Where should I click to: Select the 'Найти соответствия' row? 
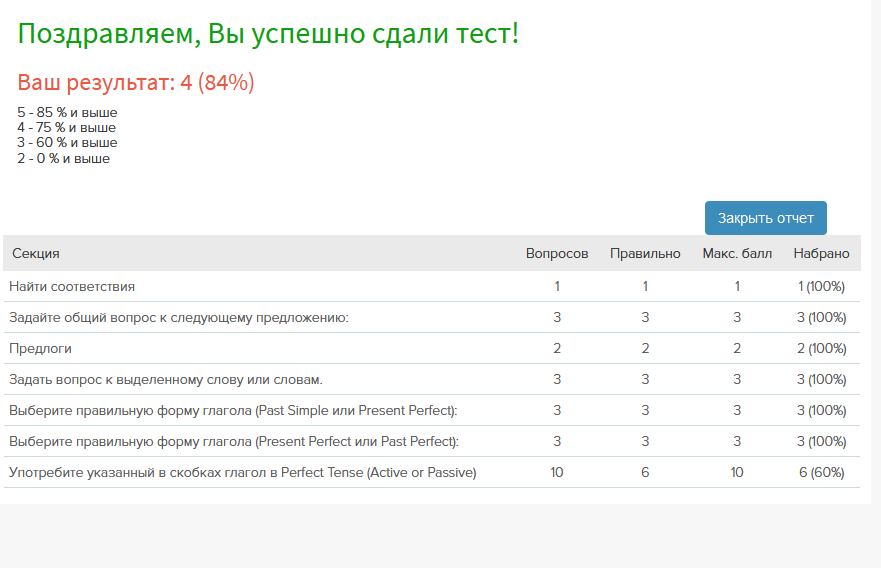(432, 287)
